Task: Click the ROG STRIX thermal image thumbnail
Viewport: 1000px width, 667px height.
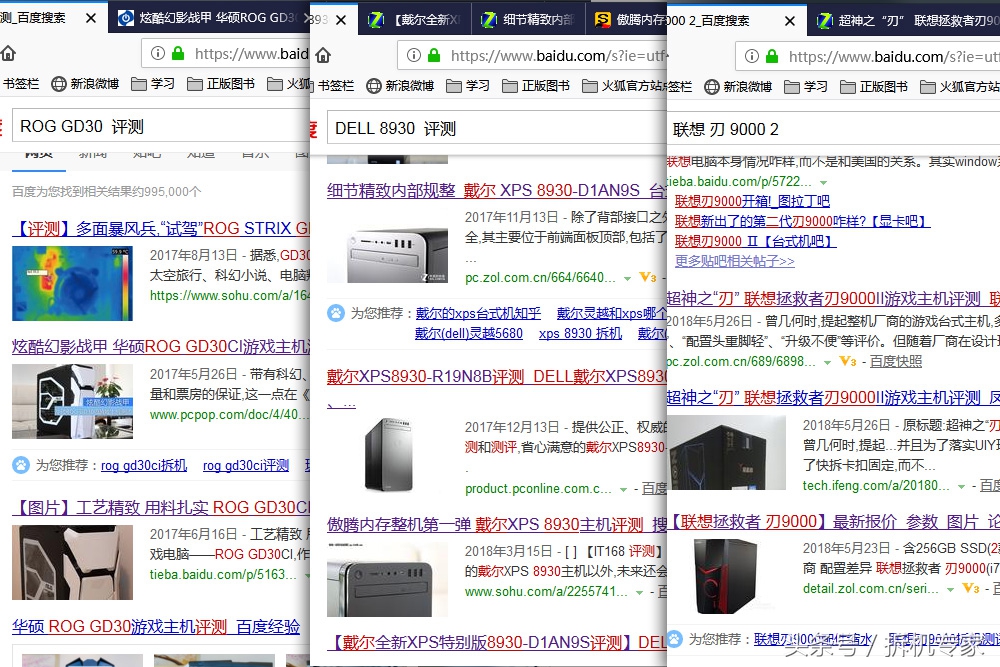Action: 72,280
